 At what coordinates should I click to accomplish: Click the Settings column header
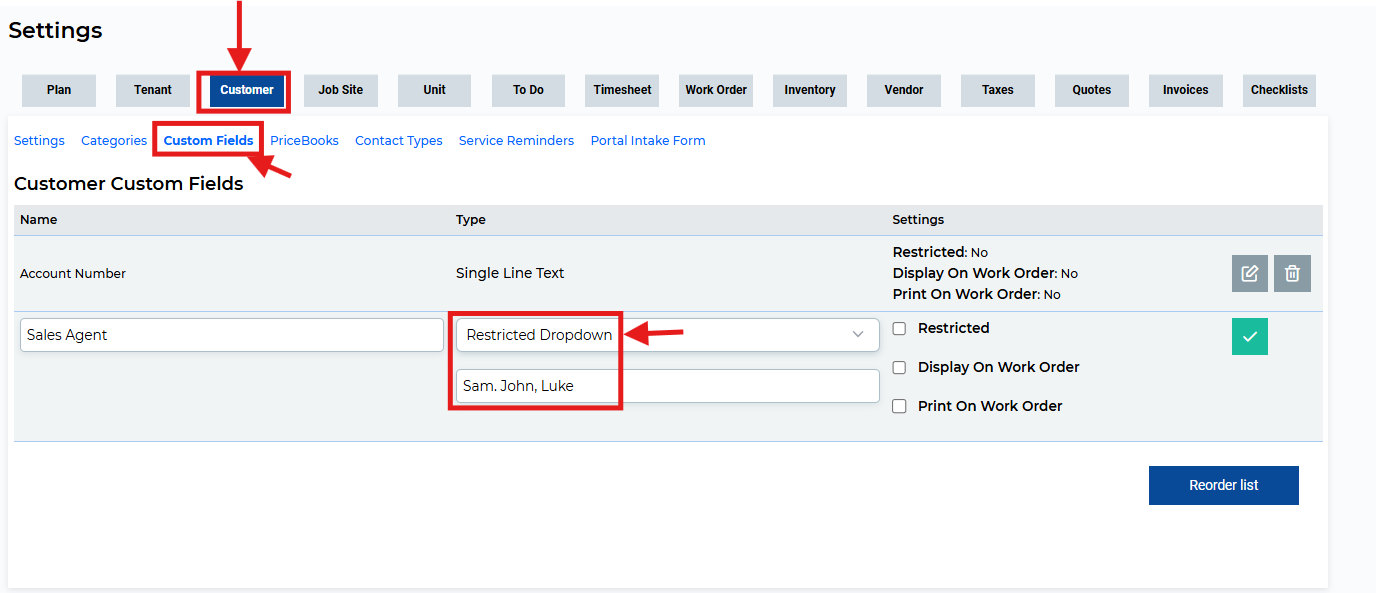point(918,220)
